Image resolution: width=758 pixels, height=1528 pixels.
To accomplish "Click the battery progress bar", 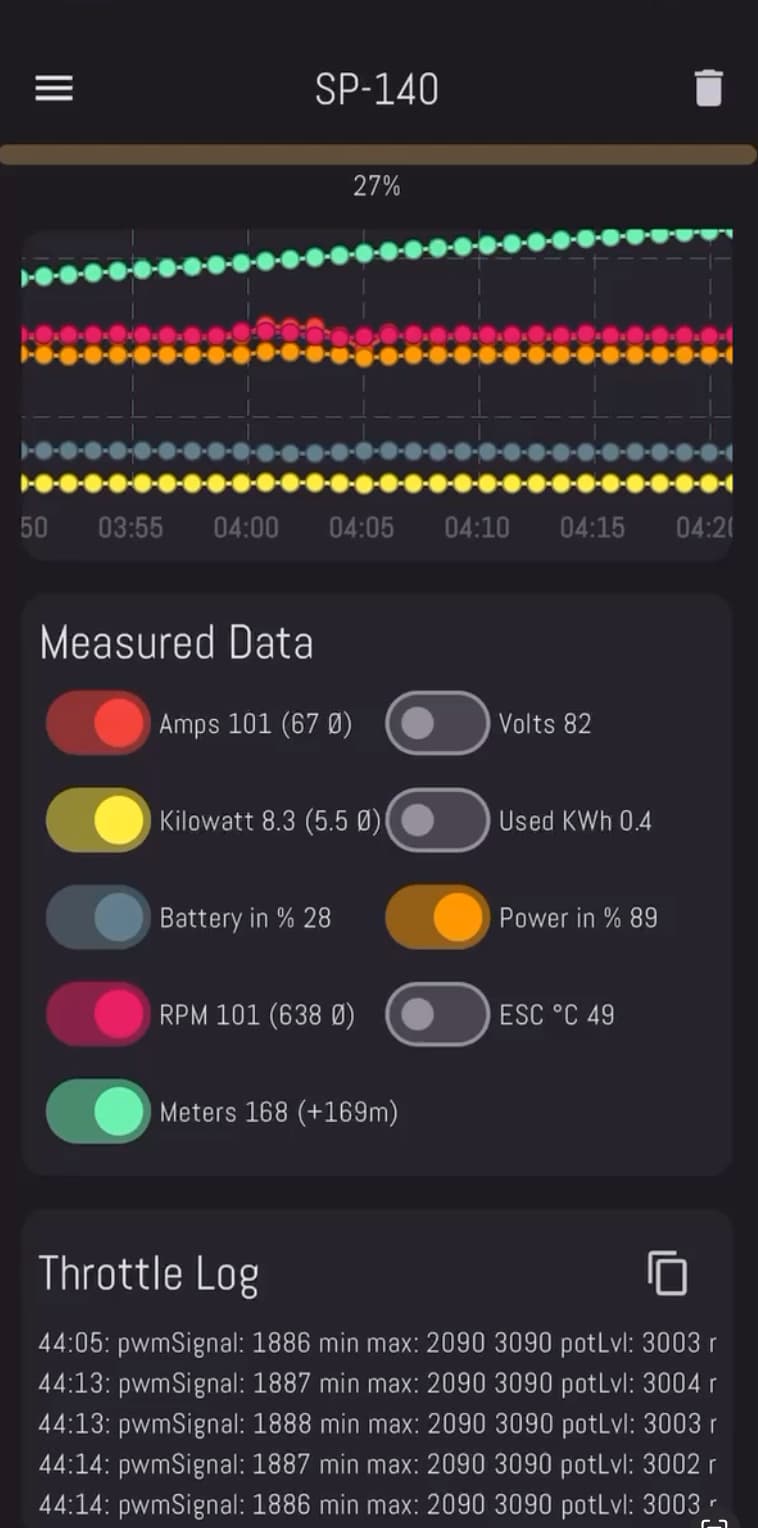I will pyautogui.click(x=378, y=154).
